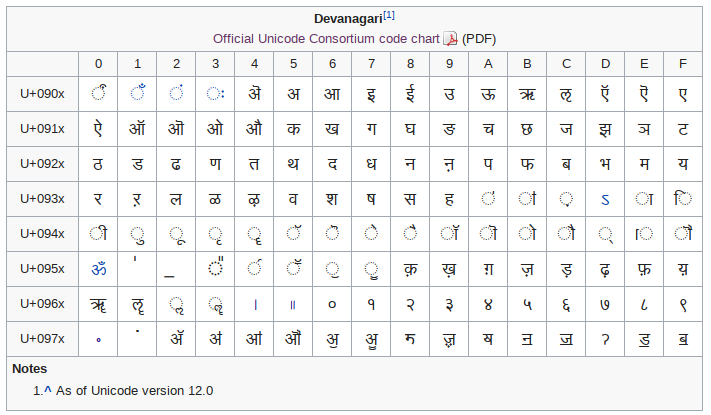
Task: Click the column header 'D'
Action: point(605,64)
